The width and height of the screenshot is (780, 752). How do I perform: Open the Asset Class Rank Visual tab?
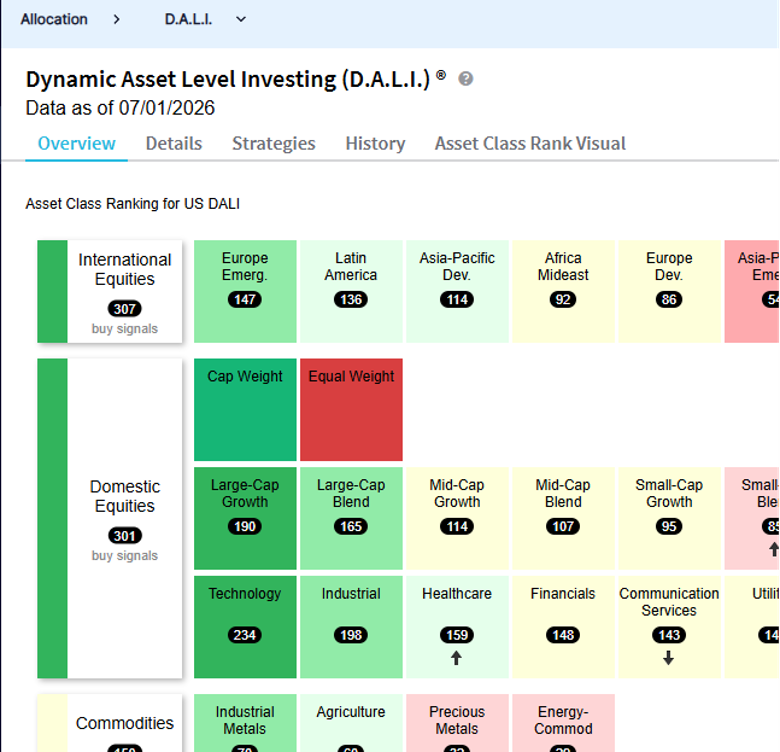pyautogui.click(x=530, y=143)
